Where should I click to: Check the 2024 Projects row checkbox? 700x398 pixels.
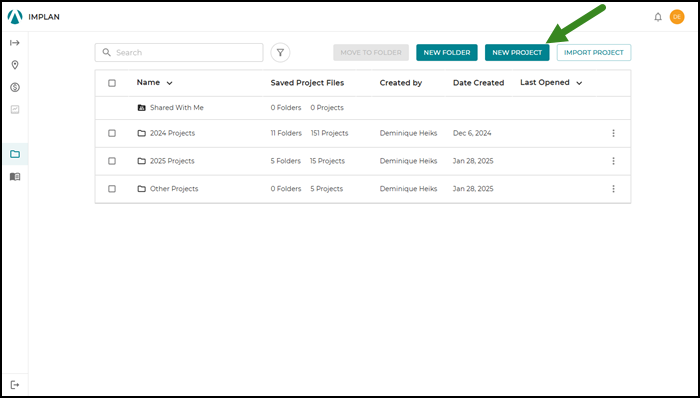(112, 133)
